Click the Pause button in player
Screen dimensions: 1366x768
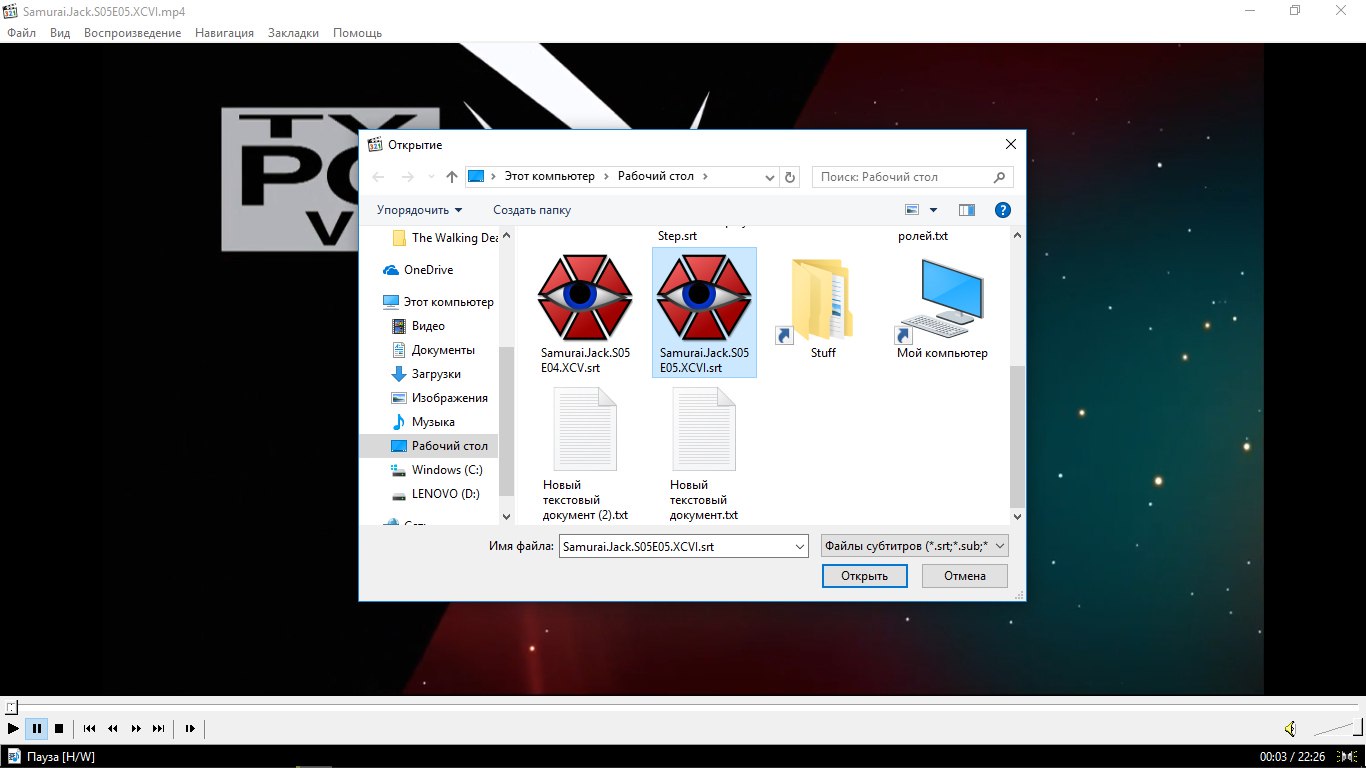pos(36,729)
